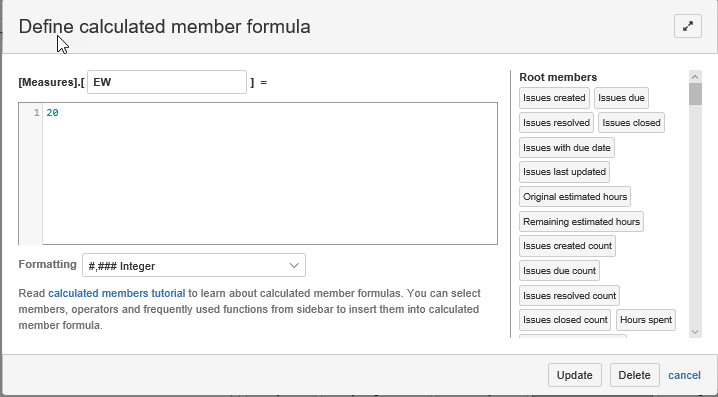Viewport: 718px width, 397px height.
Task: Insert the Issues closed member
Action: (631, 123)
